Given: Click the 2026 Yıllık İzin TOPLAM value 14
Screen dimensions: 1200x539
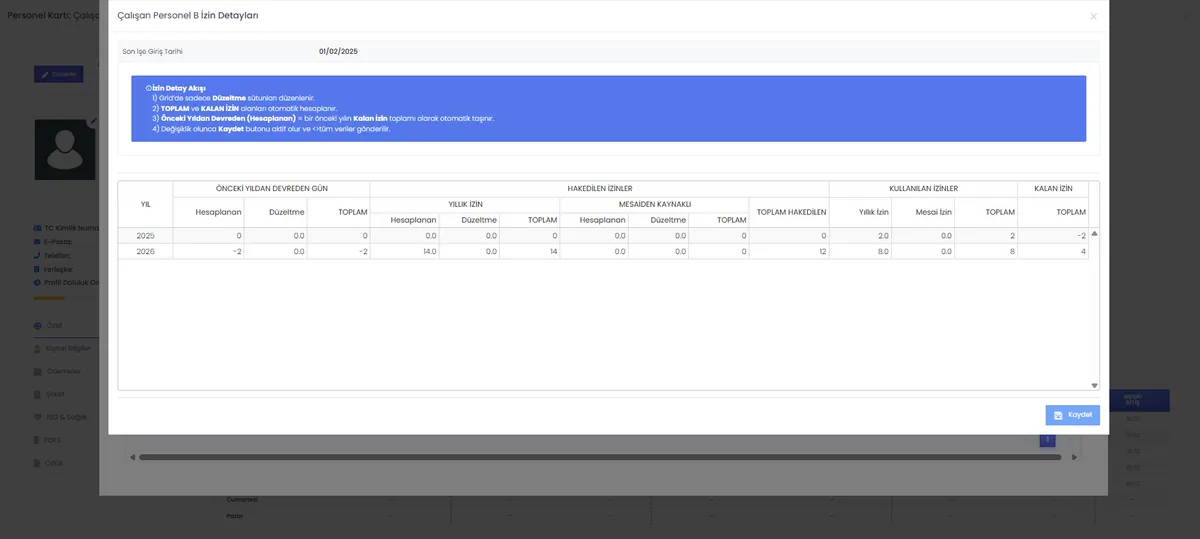Looking at the screenshot, I should click(530, 252).
